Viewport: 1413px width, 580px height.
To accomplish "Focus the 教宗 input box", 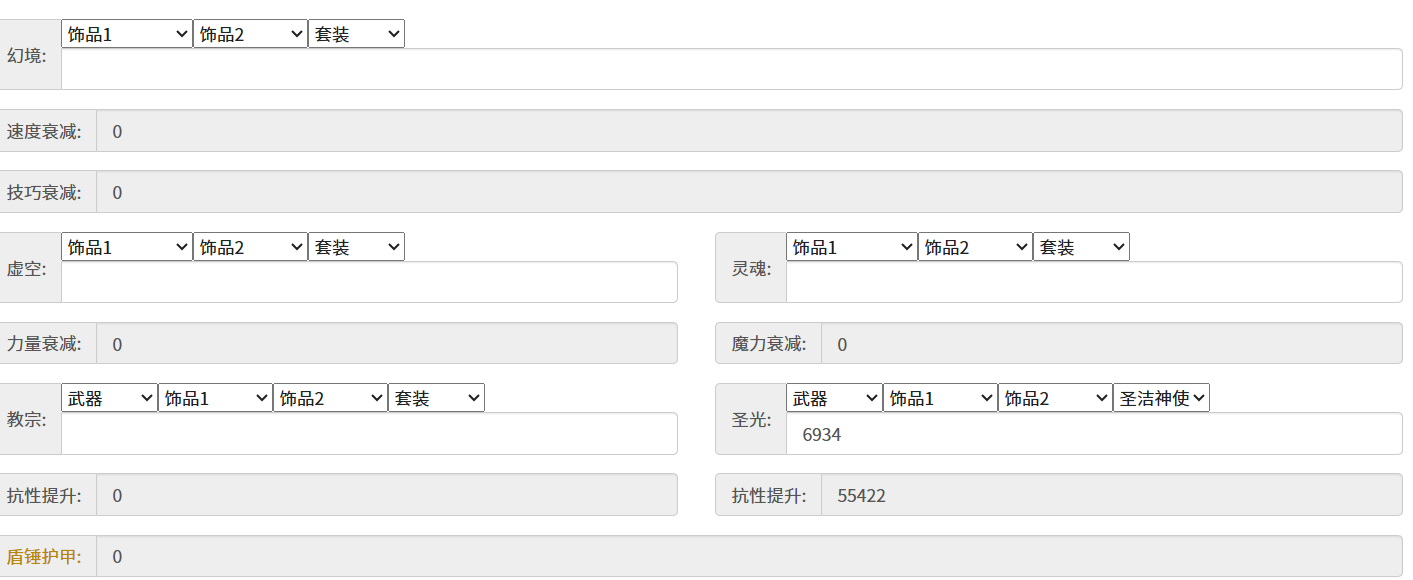I will [x=369, y=434].
